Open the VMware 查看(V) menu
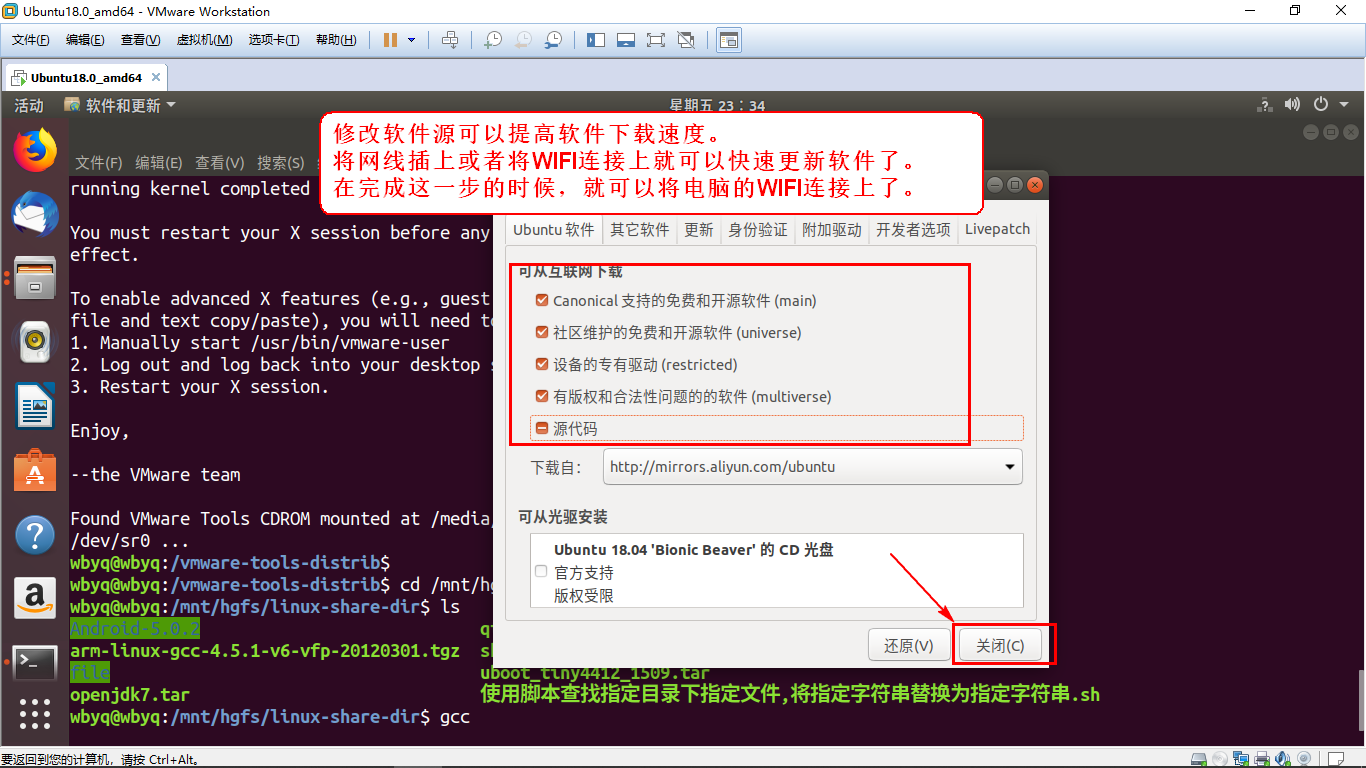 140,40
